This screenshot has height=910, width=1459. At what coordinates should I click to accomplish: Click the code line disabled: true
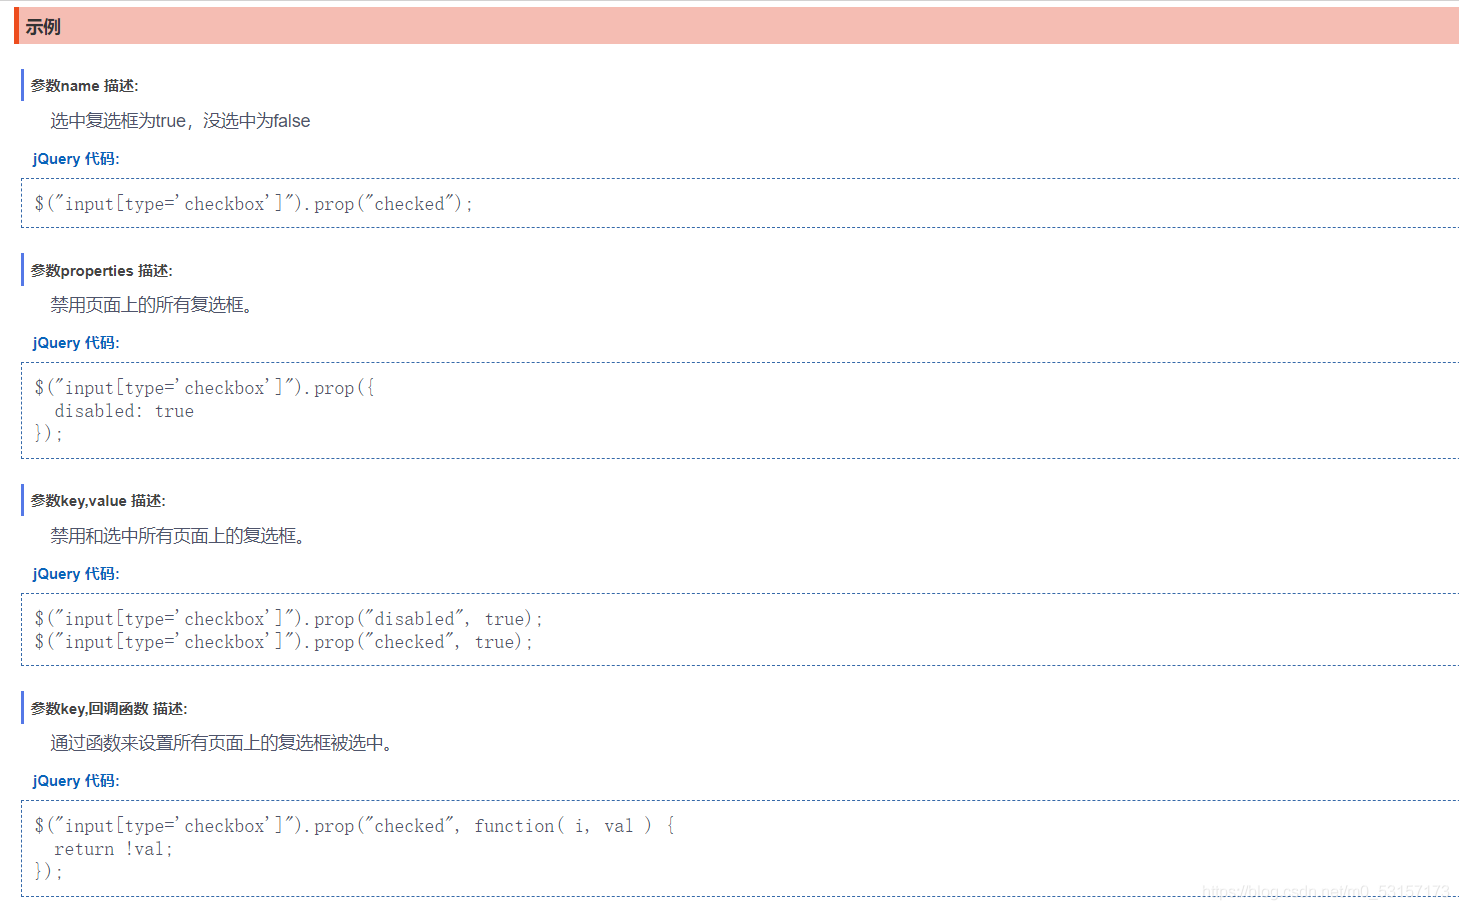click(124, 411)
